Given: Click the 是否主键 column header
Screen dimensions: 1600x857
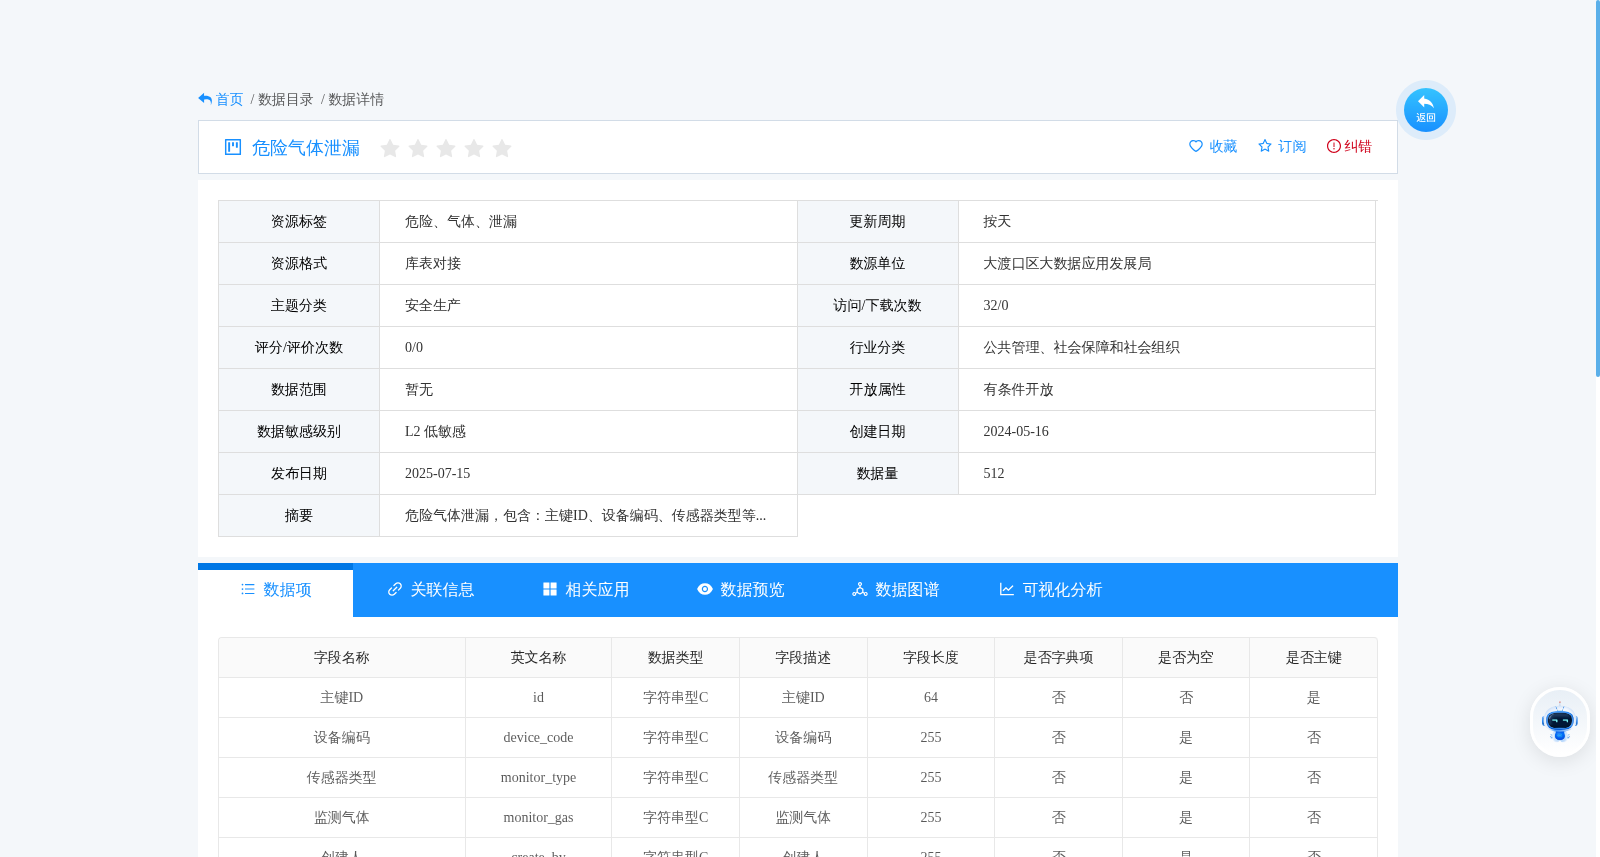Looking at the screenshot, I should pos(1313,658).
